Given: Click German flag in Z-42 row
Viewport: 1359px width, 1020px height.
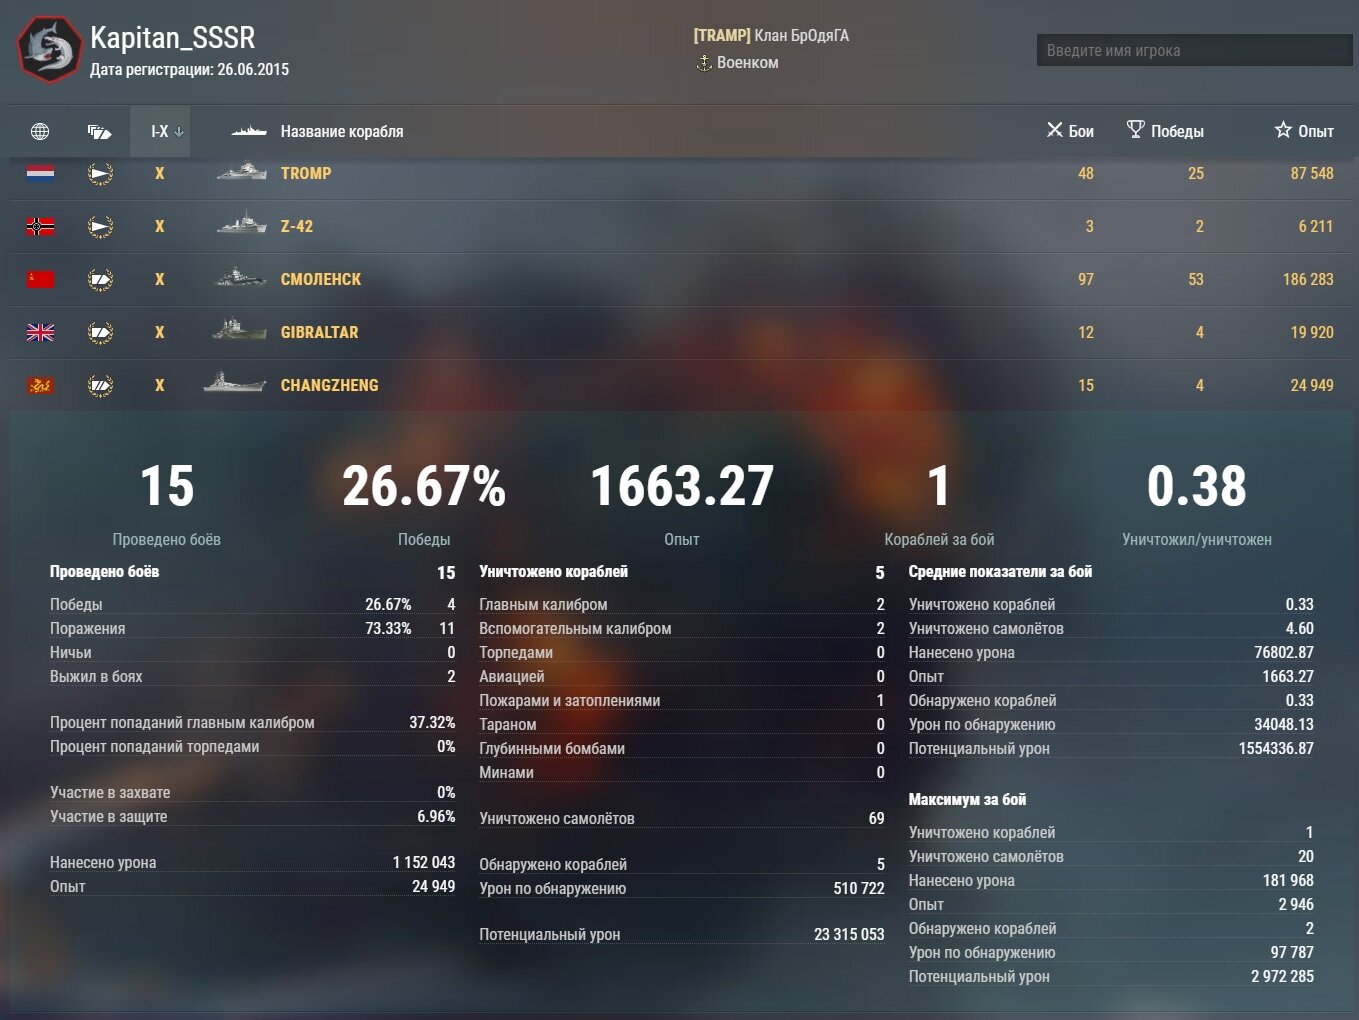Looking at the screenshot, I should pyautogui.click(x=40, y=226).
